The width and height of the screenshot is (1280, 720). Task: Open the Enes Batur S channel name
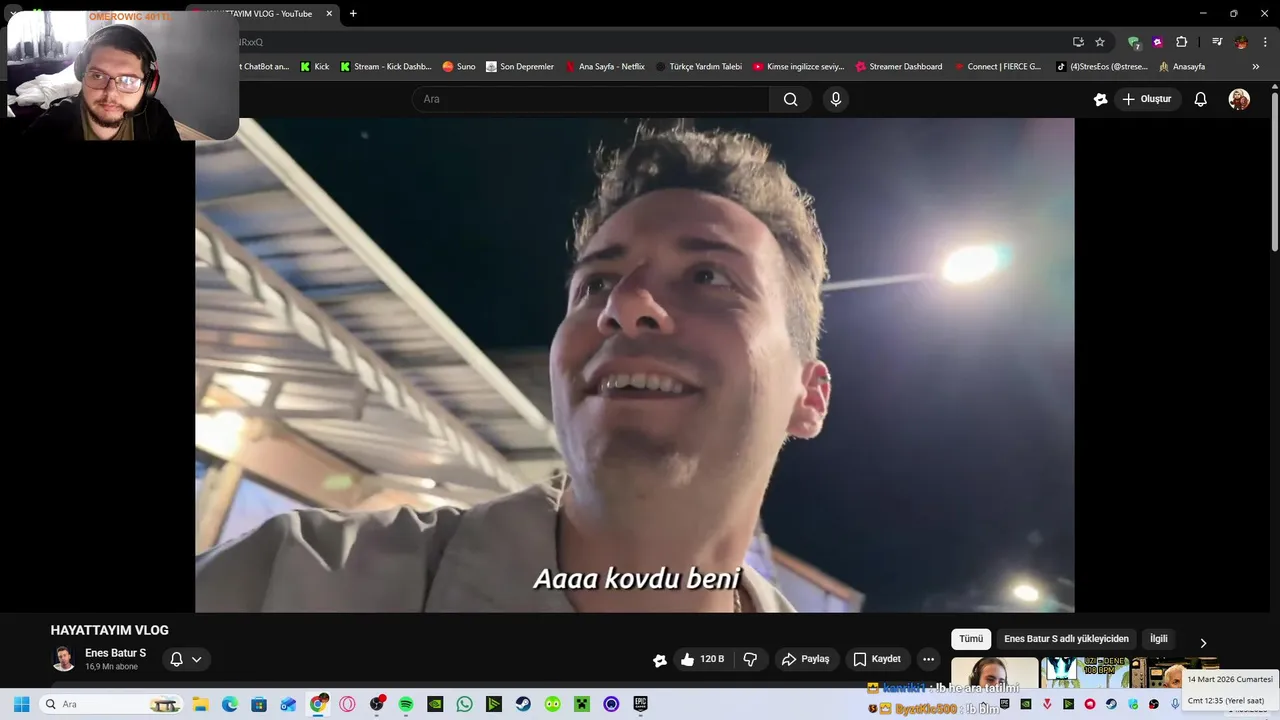click(115, 653)
